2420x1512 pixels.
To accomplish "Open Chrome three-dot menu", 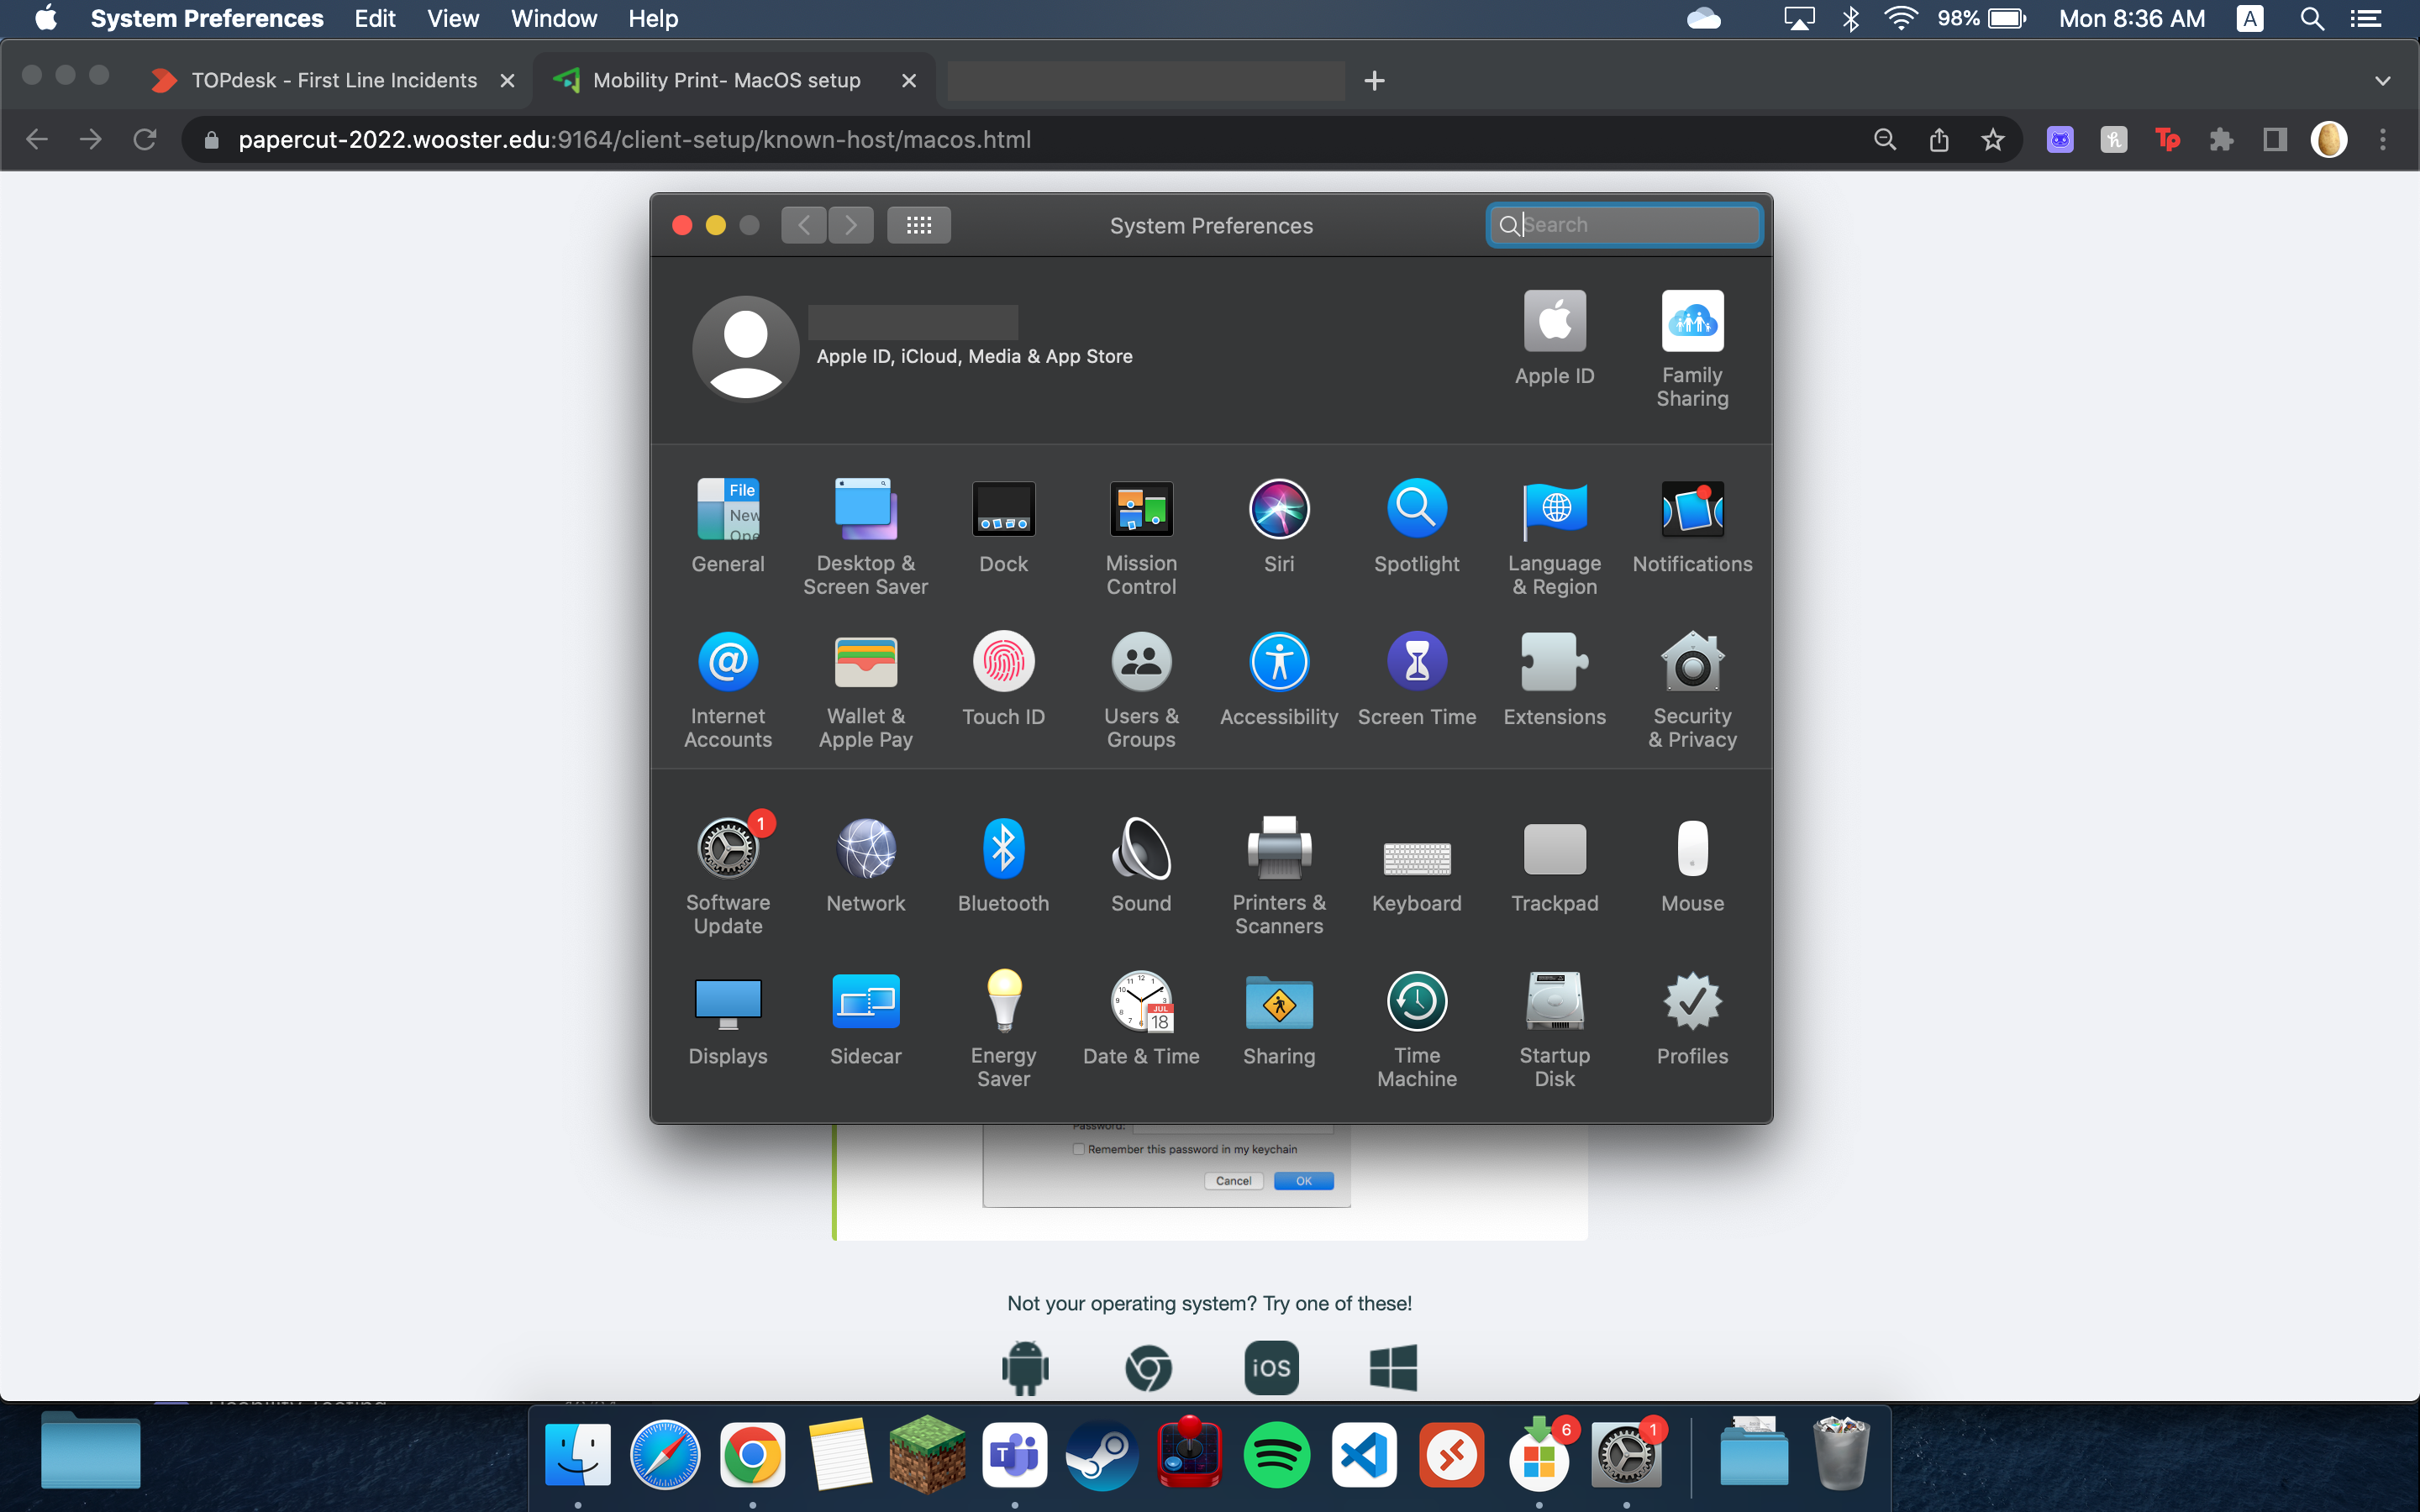I will coord(2383,140).
